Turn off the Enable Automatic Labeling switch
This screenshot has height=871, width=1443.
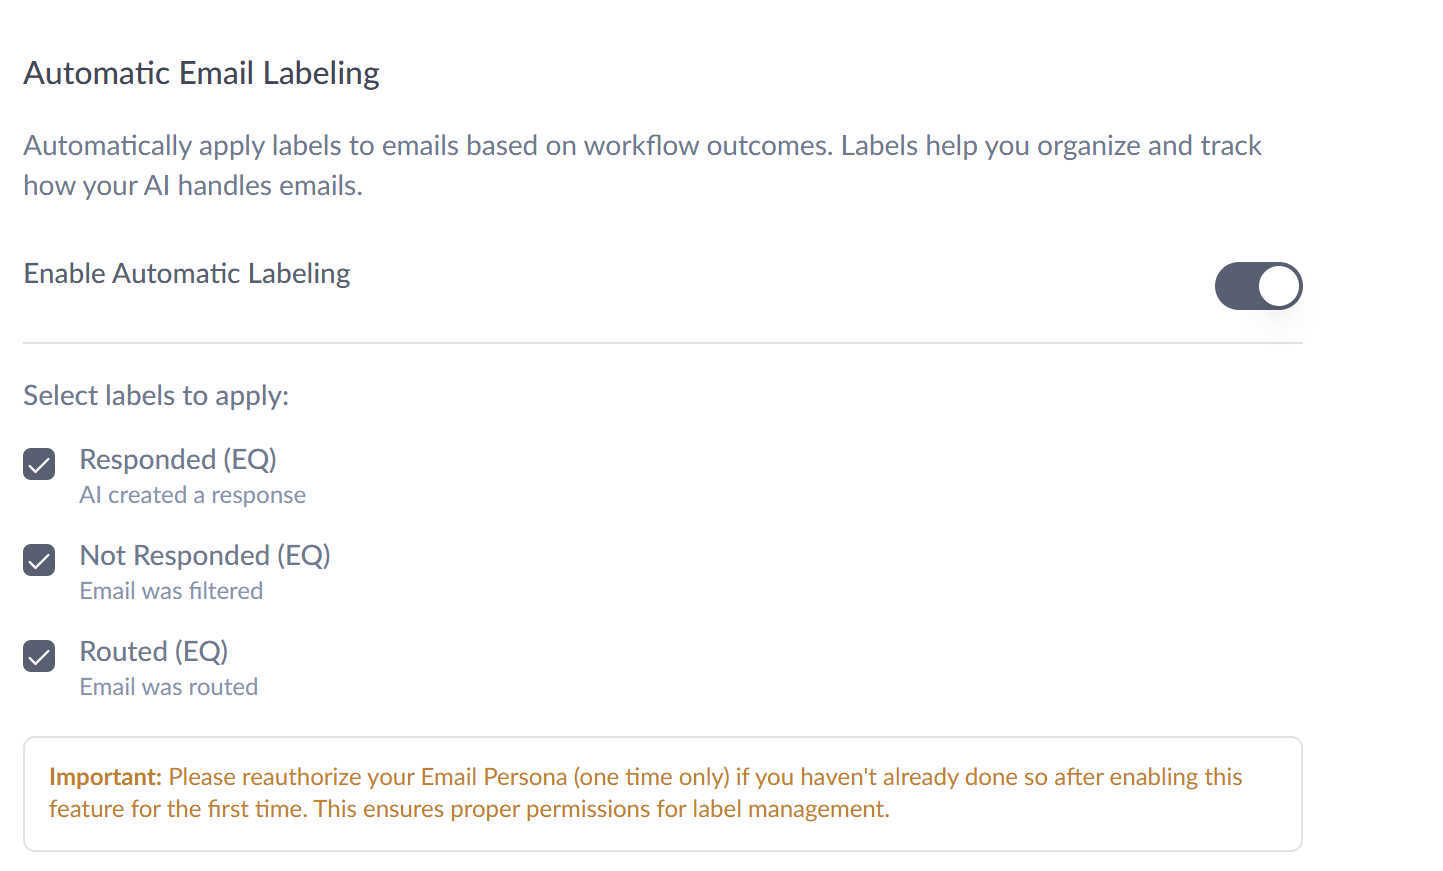point(1257,286)
